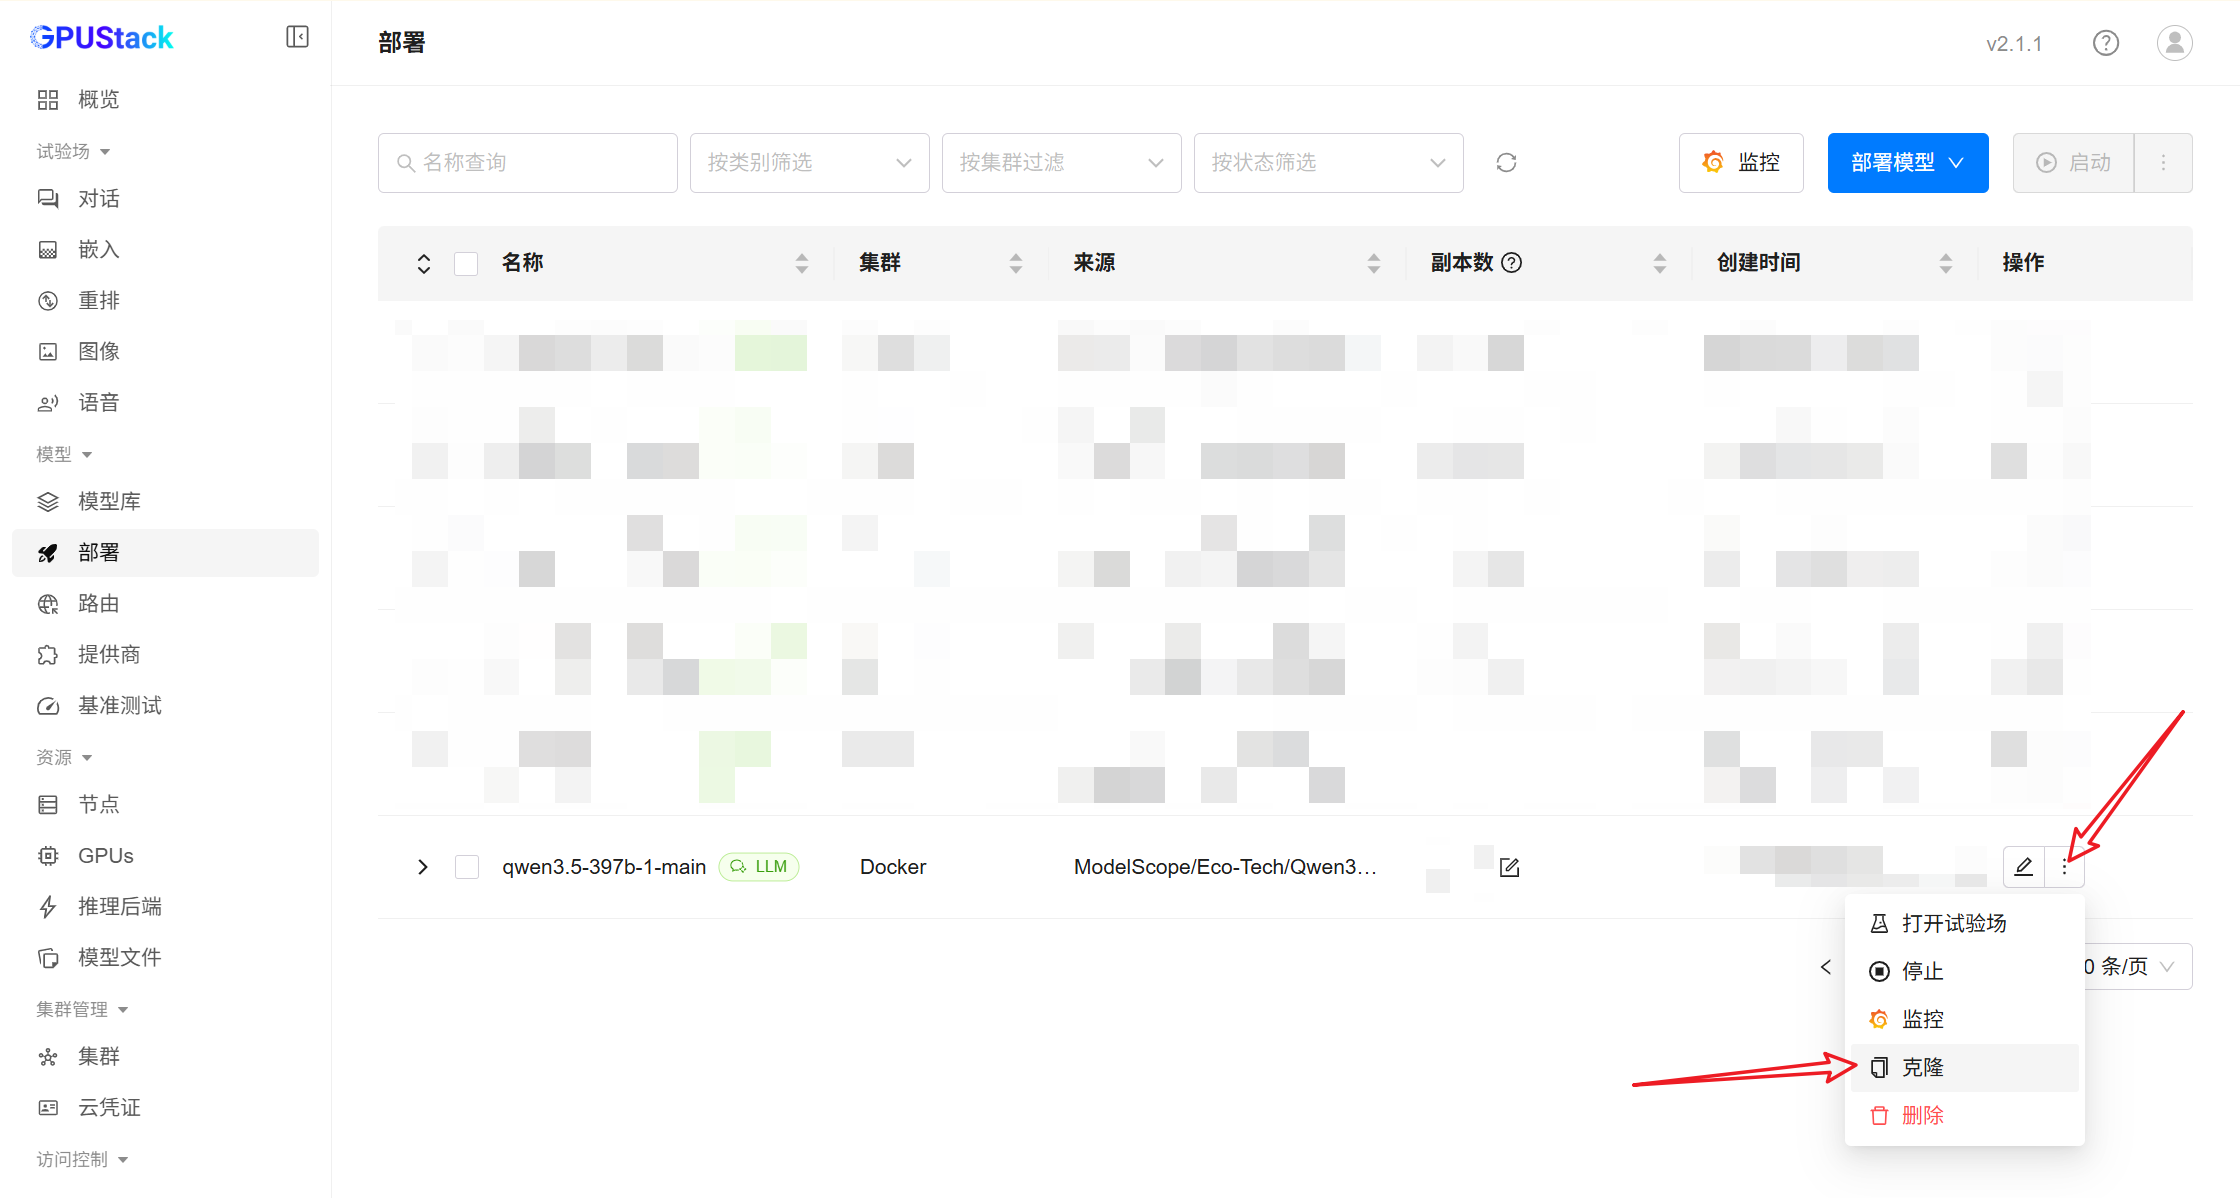The image size is (2240, 1198).
Task: Click the 监控 toolbar button
Action: (1741, 162)
